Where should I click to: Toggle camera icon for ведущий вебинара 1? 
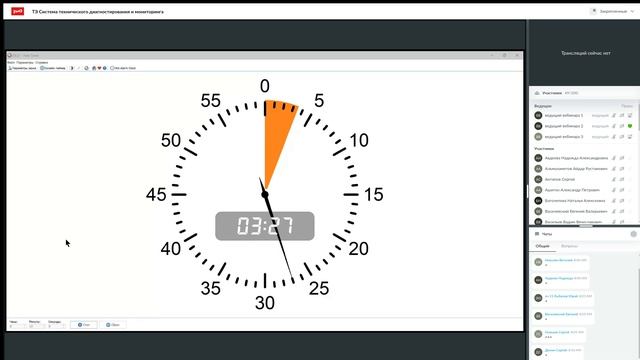click(622, 116)
